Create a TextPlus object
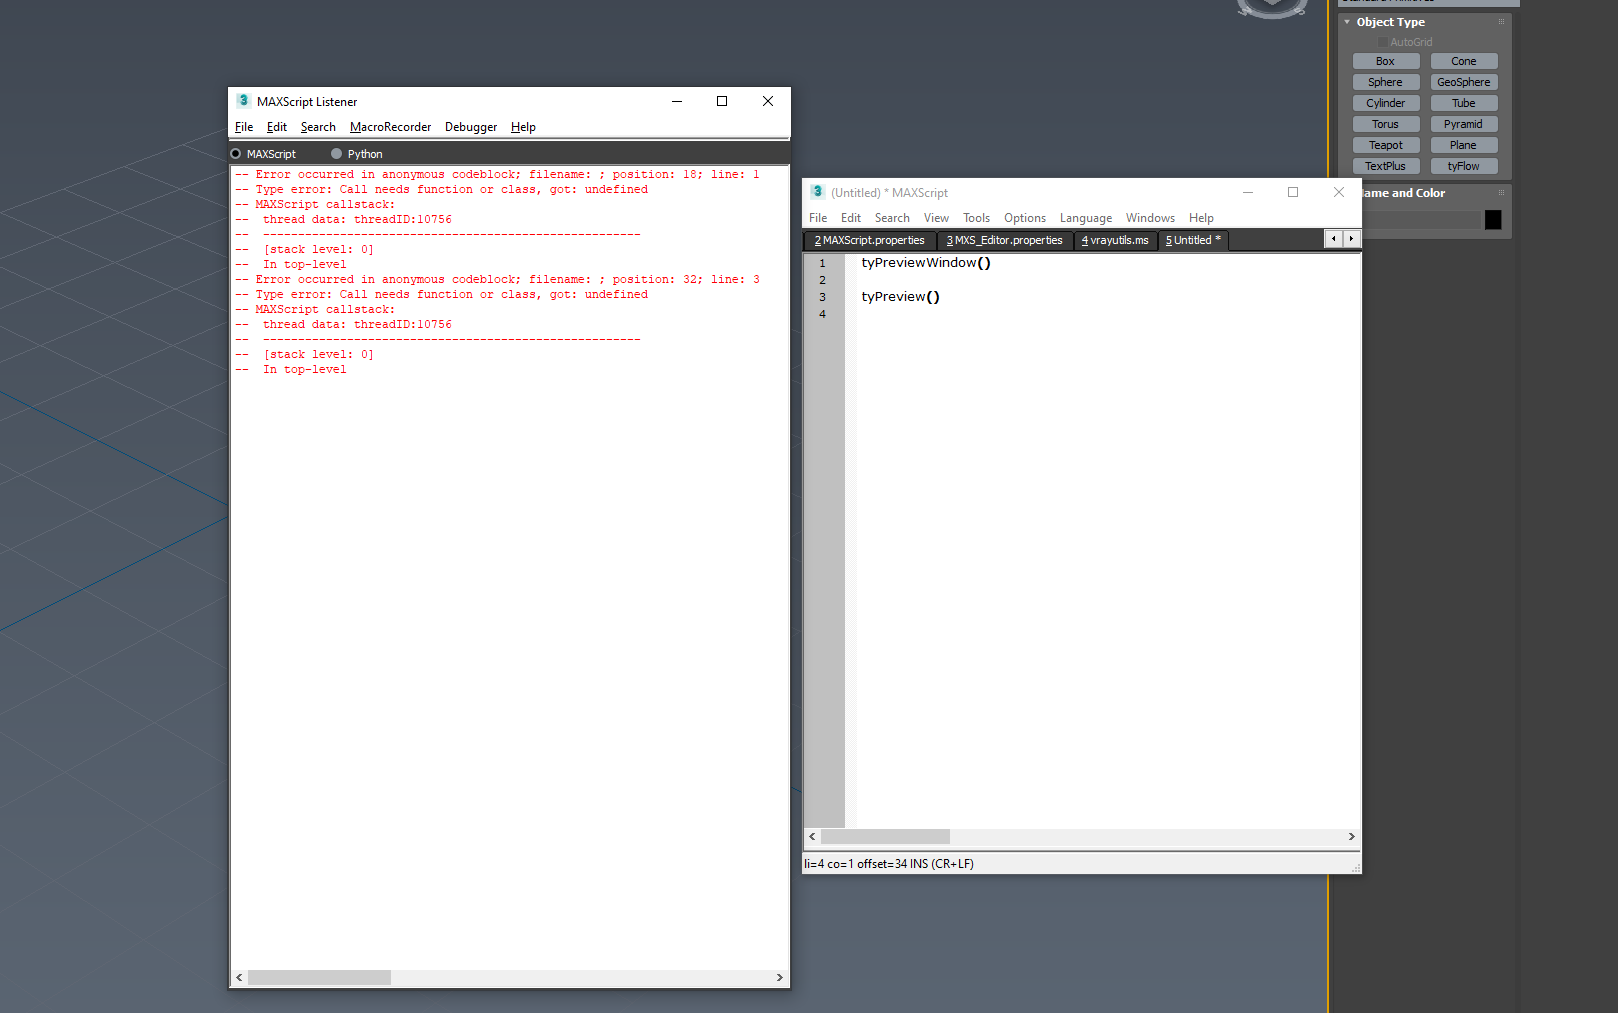The image size is (1618, 1013). tap(1386, 166)
